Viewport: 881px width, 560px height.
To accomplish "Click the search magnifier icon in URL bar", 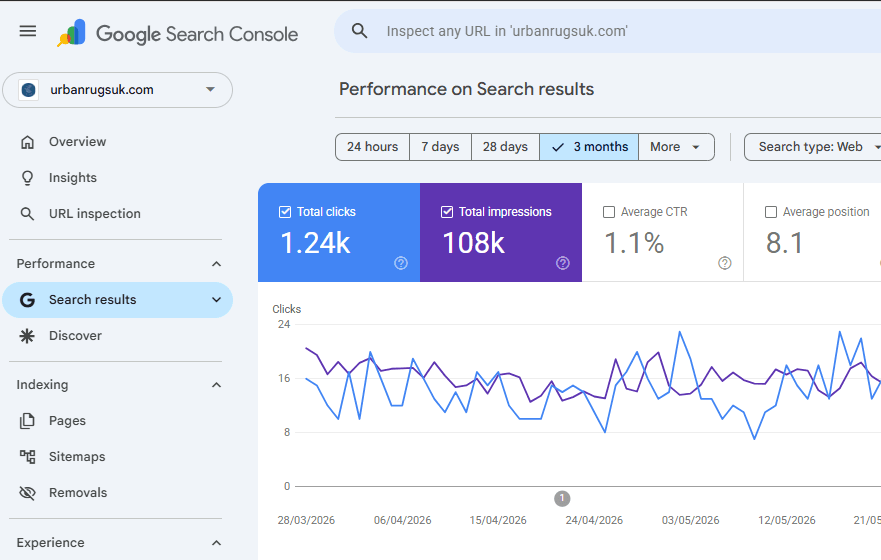I will pyautogui.click(x=360, y=31).
